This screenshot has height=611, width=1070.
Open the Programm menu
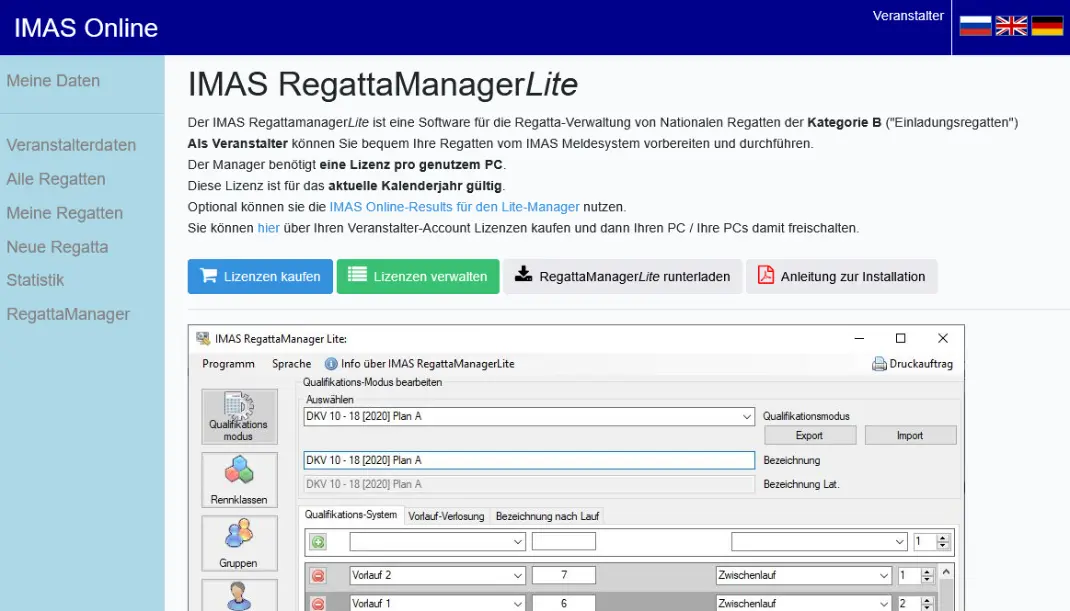point(228,364)
